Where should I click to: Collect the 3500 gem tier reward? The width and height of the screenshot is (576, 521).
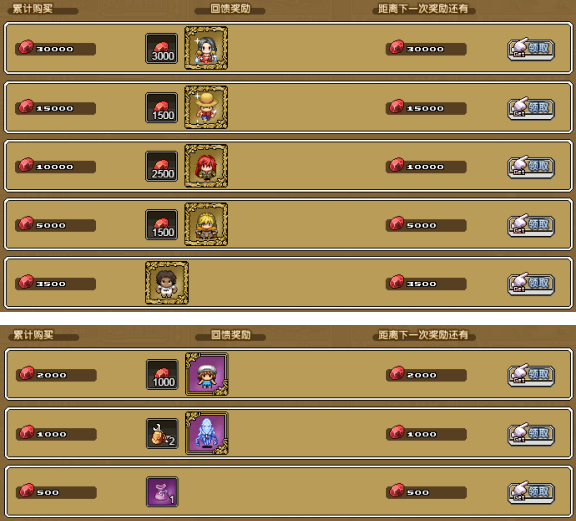point(531,284)
